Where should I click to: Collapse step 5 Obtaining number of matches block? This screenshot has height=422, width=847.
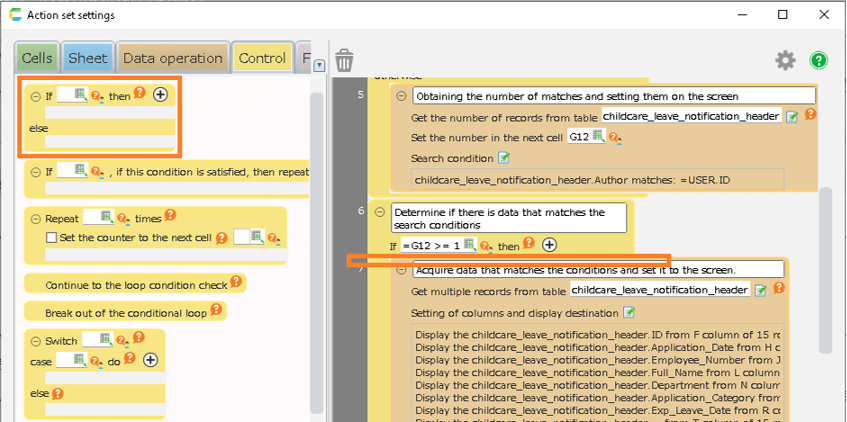(x=401, y=96)
